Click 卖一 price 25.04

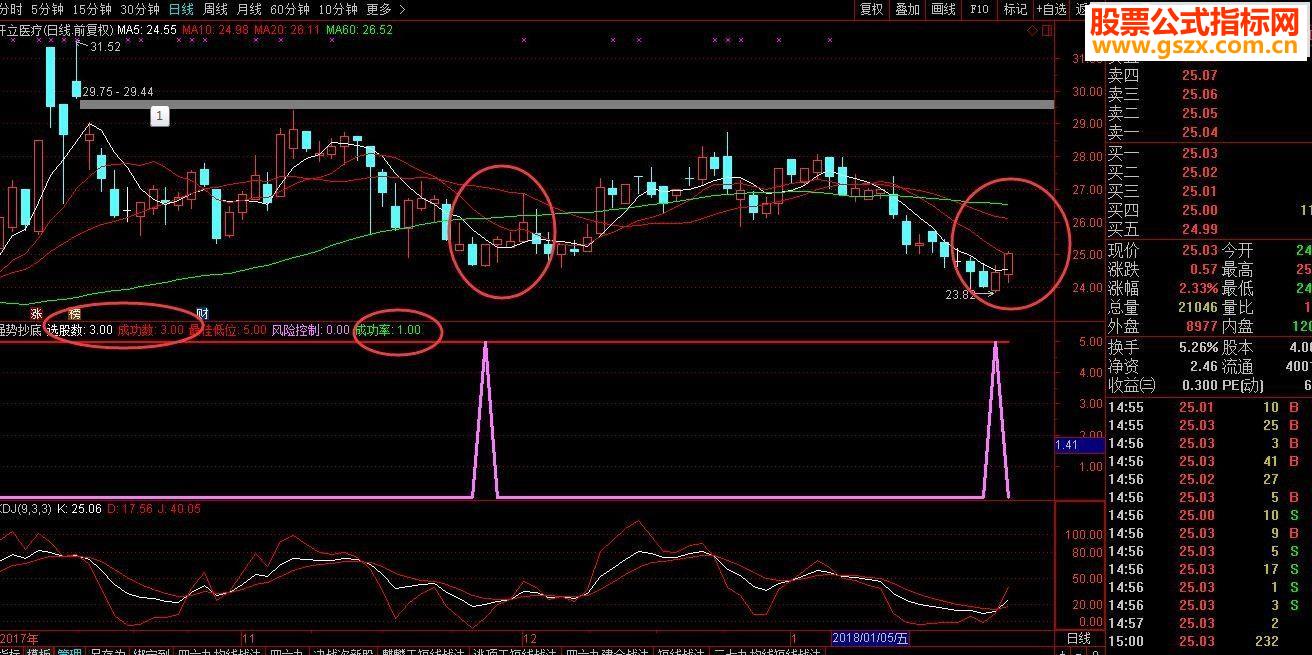coord(1199,133)
